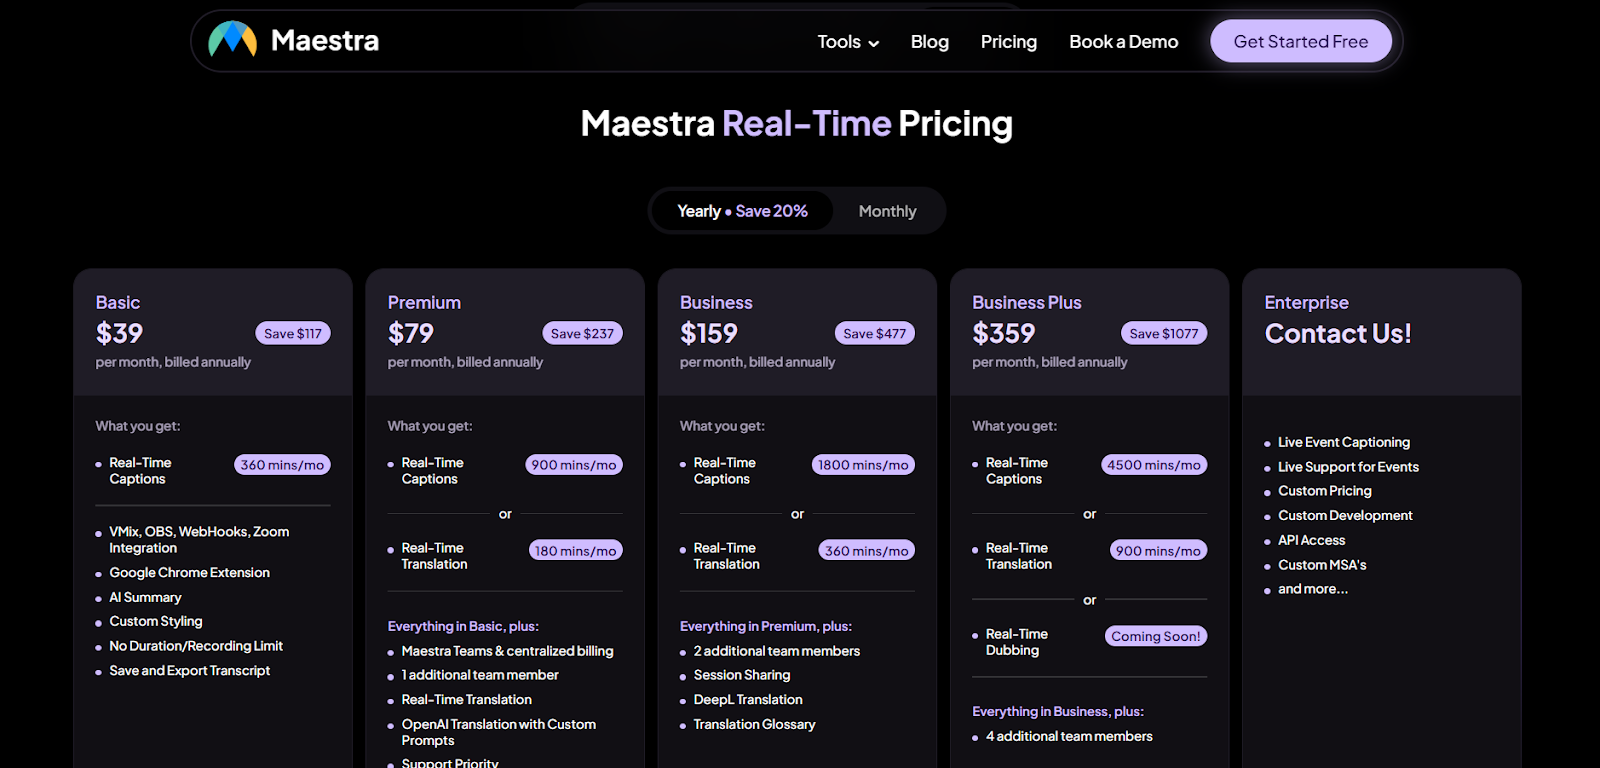Click the Premium $79 price

[x=411, y=333]
